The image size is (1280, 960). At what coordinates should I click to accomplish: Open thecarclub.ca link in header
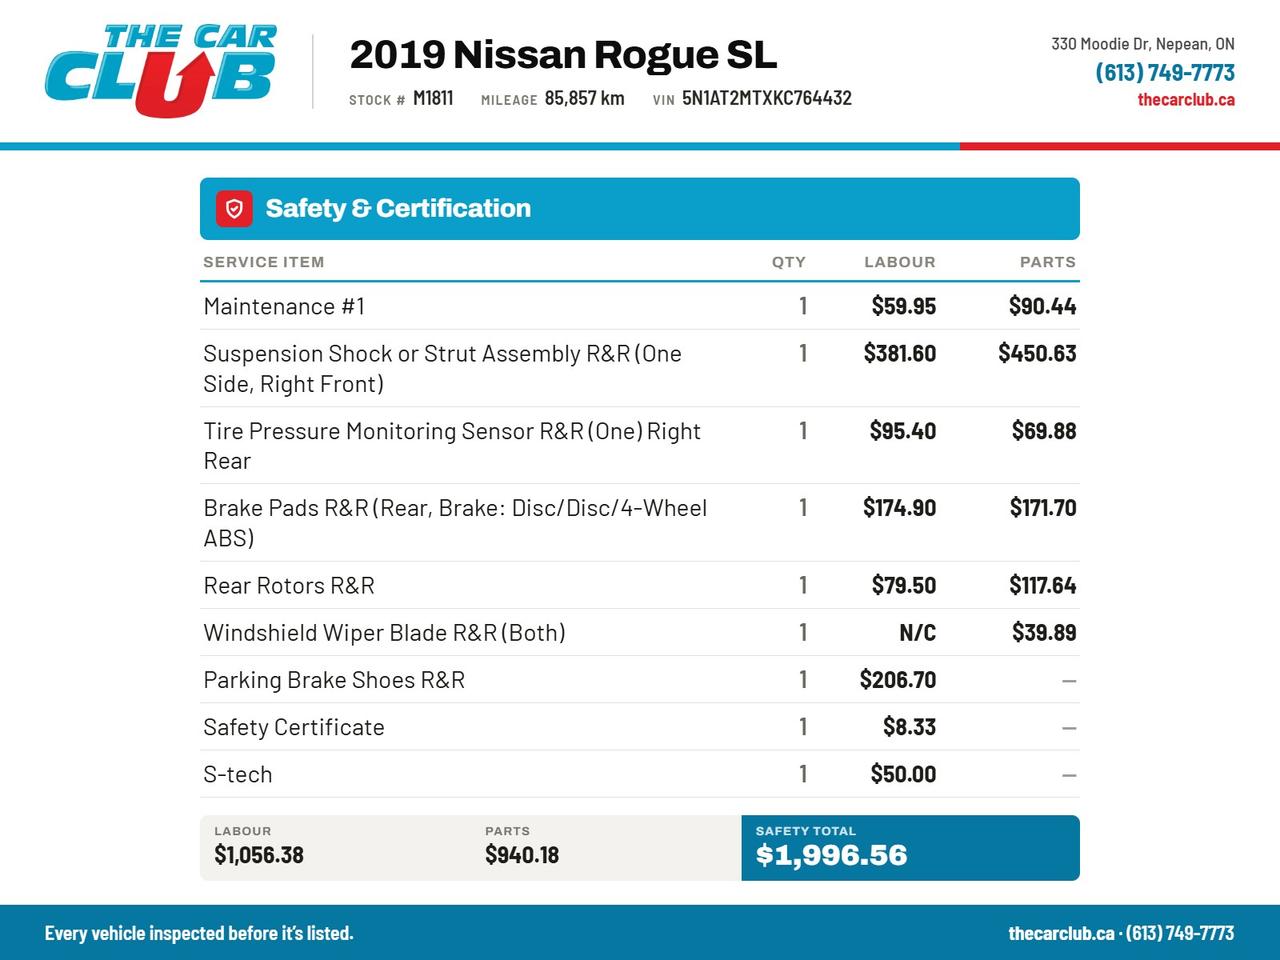1186,99
